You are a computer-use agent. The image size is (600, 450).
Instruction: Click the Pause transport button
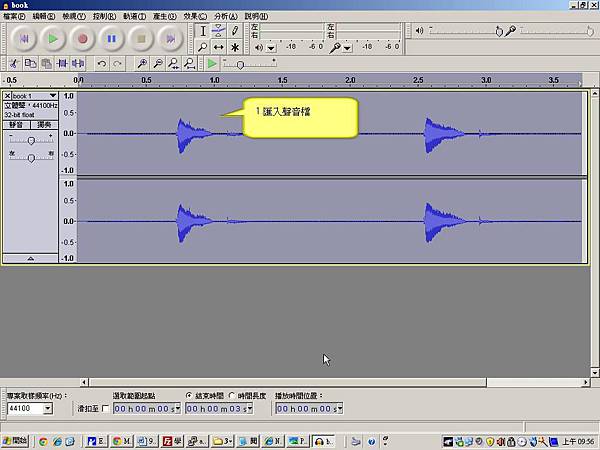pos(112,39)
